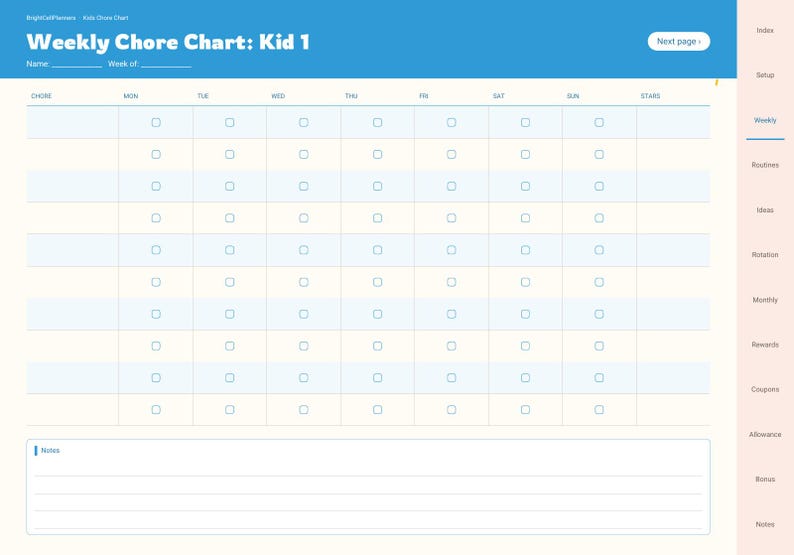Open the Allowance tab
Image resolution: width=794 pixels, height=555 pixels.
pos(765,434)
